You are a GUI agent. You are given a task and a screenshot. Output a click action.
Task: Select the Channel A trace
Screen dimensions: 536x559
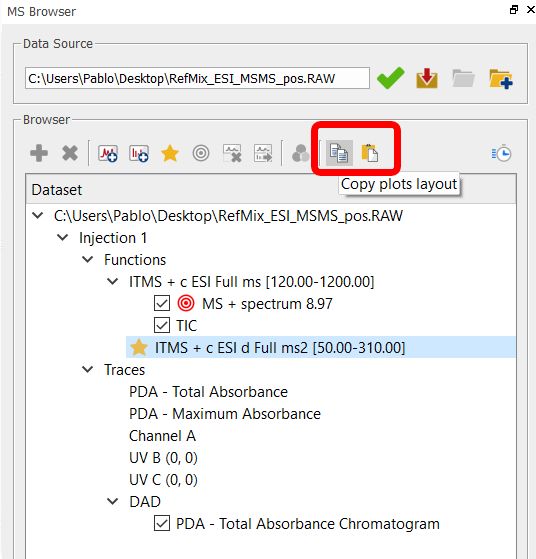(x=162, y=436)
